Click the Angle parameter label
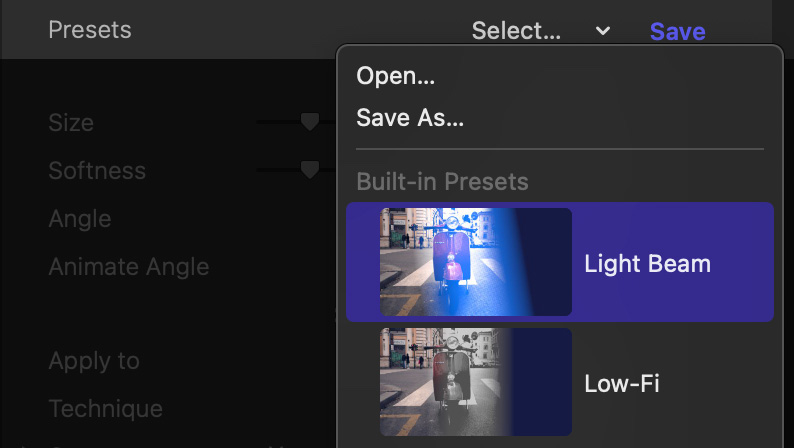 [80, 219]
